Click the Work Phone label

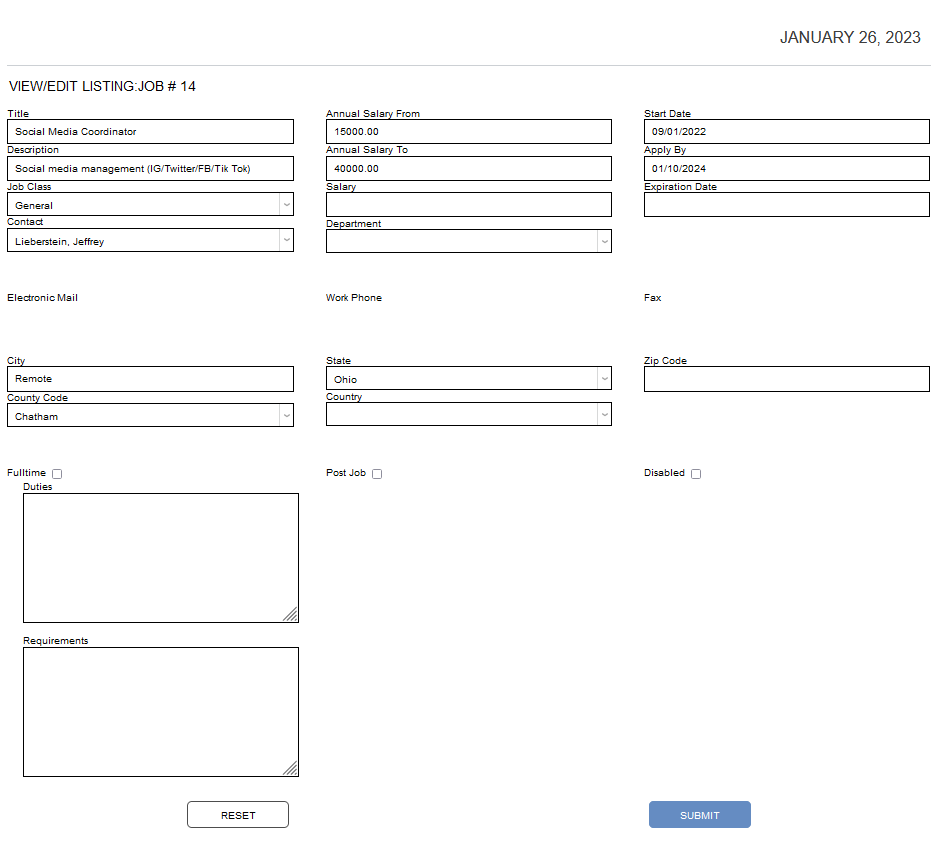coord(353,298)
